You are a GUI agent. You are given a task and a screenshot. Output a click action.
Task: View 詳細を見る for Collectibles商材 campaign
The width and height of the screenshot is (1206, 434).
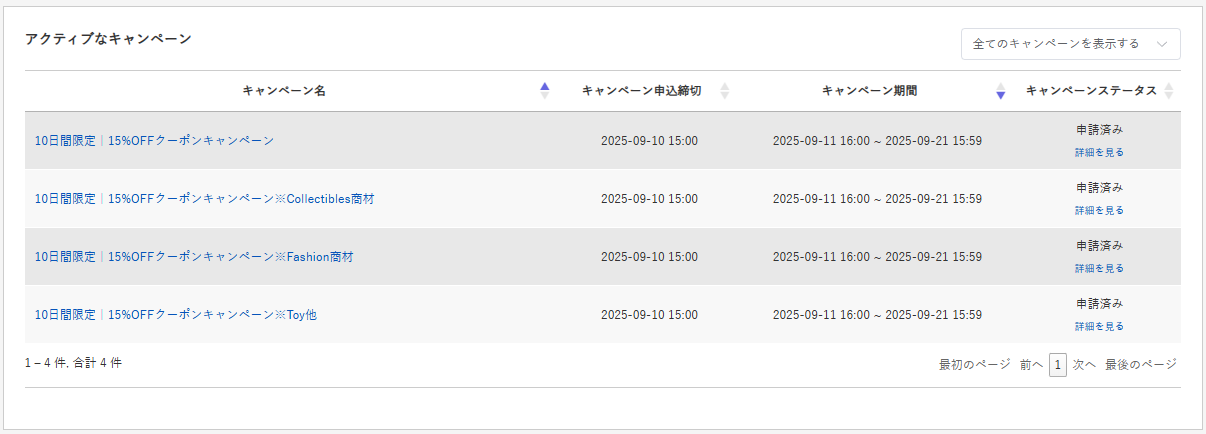pyautogui.click(x=1099, y=211)
